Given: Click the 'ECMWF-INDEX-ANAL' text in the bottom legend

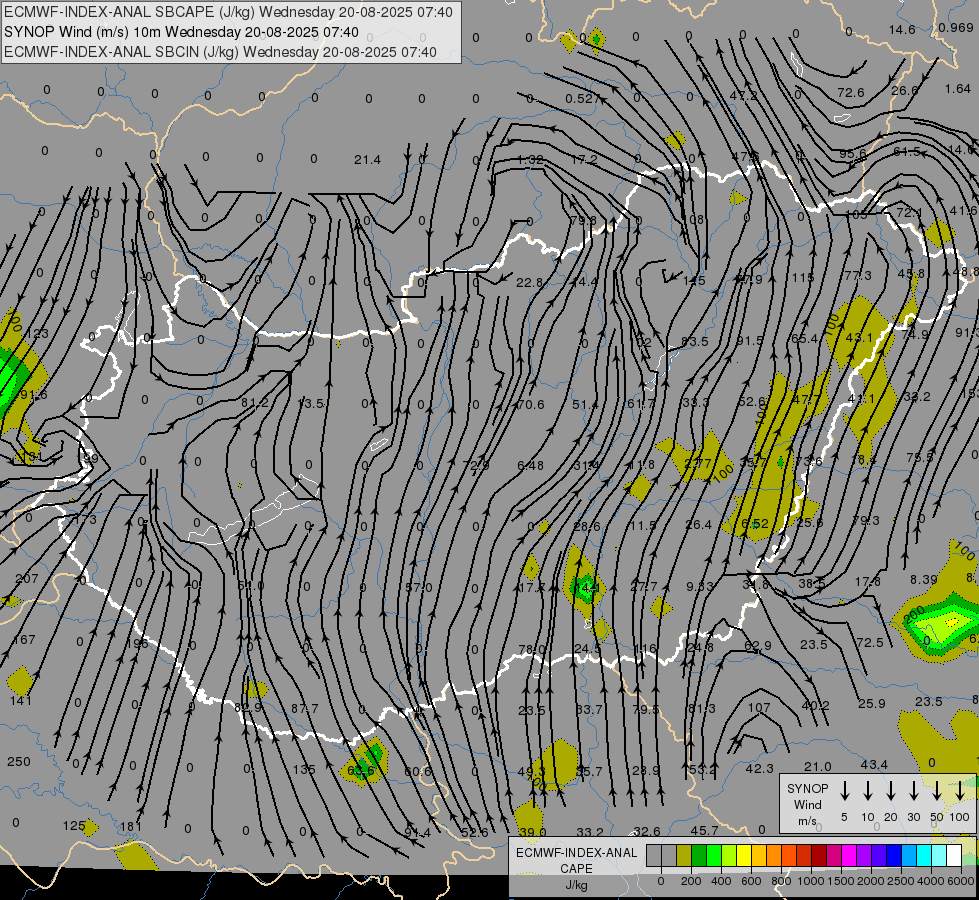Looking at the screenshot, I should (576, 853).
